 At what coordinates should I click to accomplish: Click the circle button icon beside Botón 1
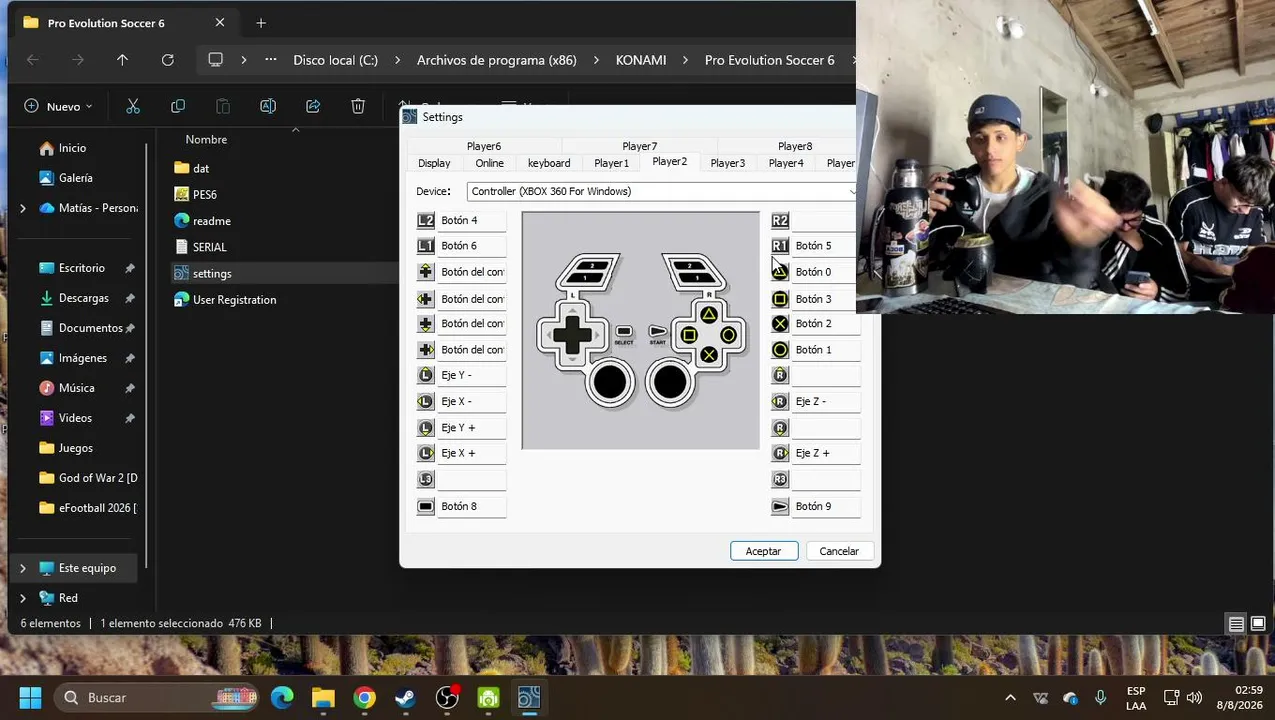coord(780,350)
